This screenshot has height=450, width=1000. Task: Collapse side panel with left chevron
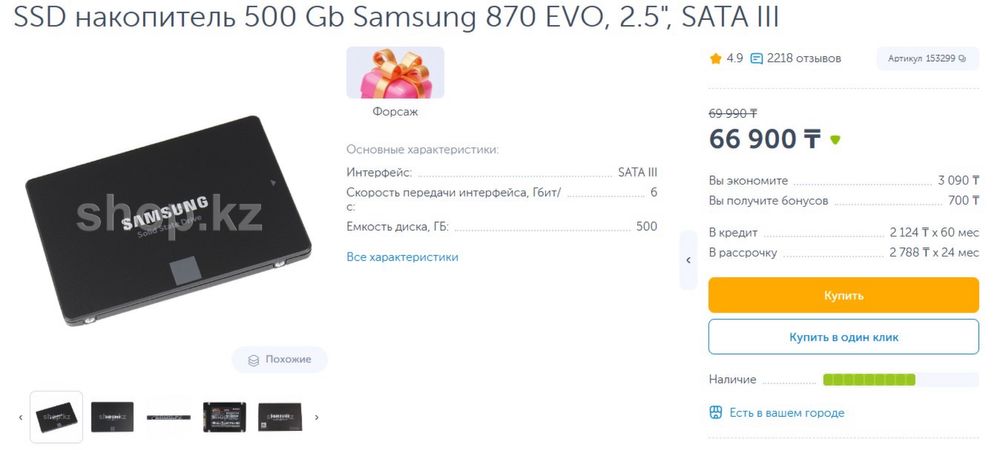(688, 260)
